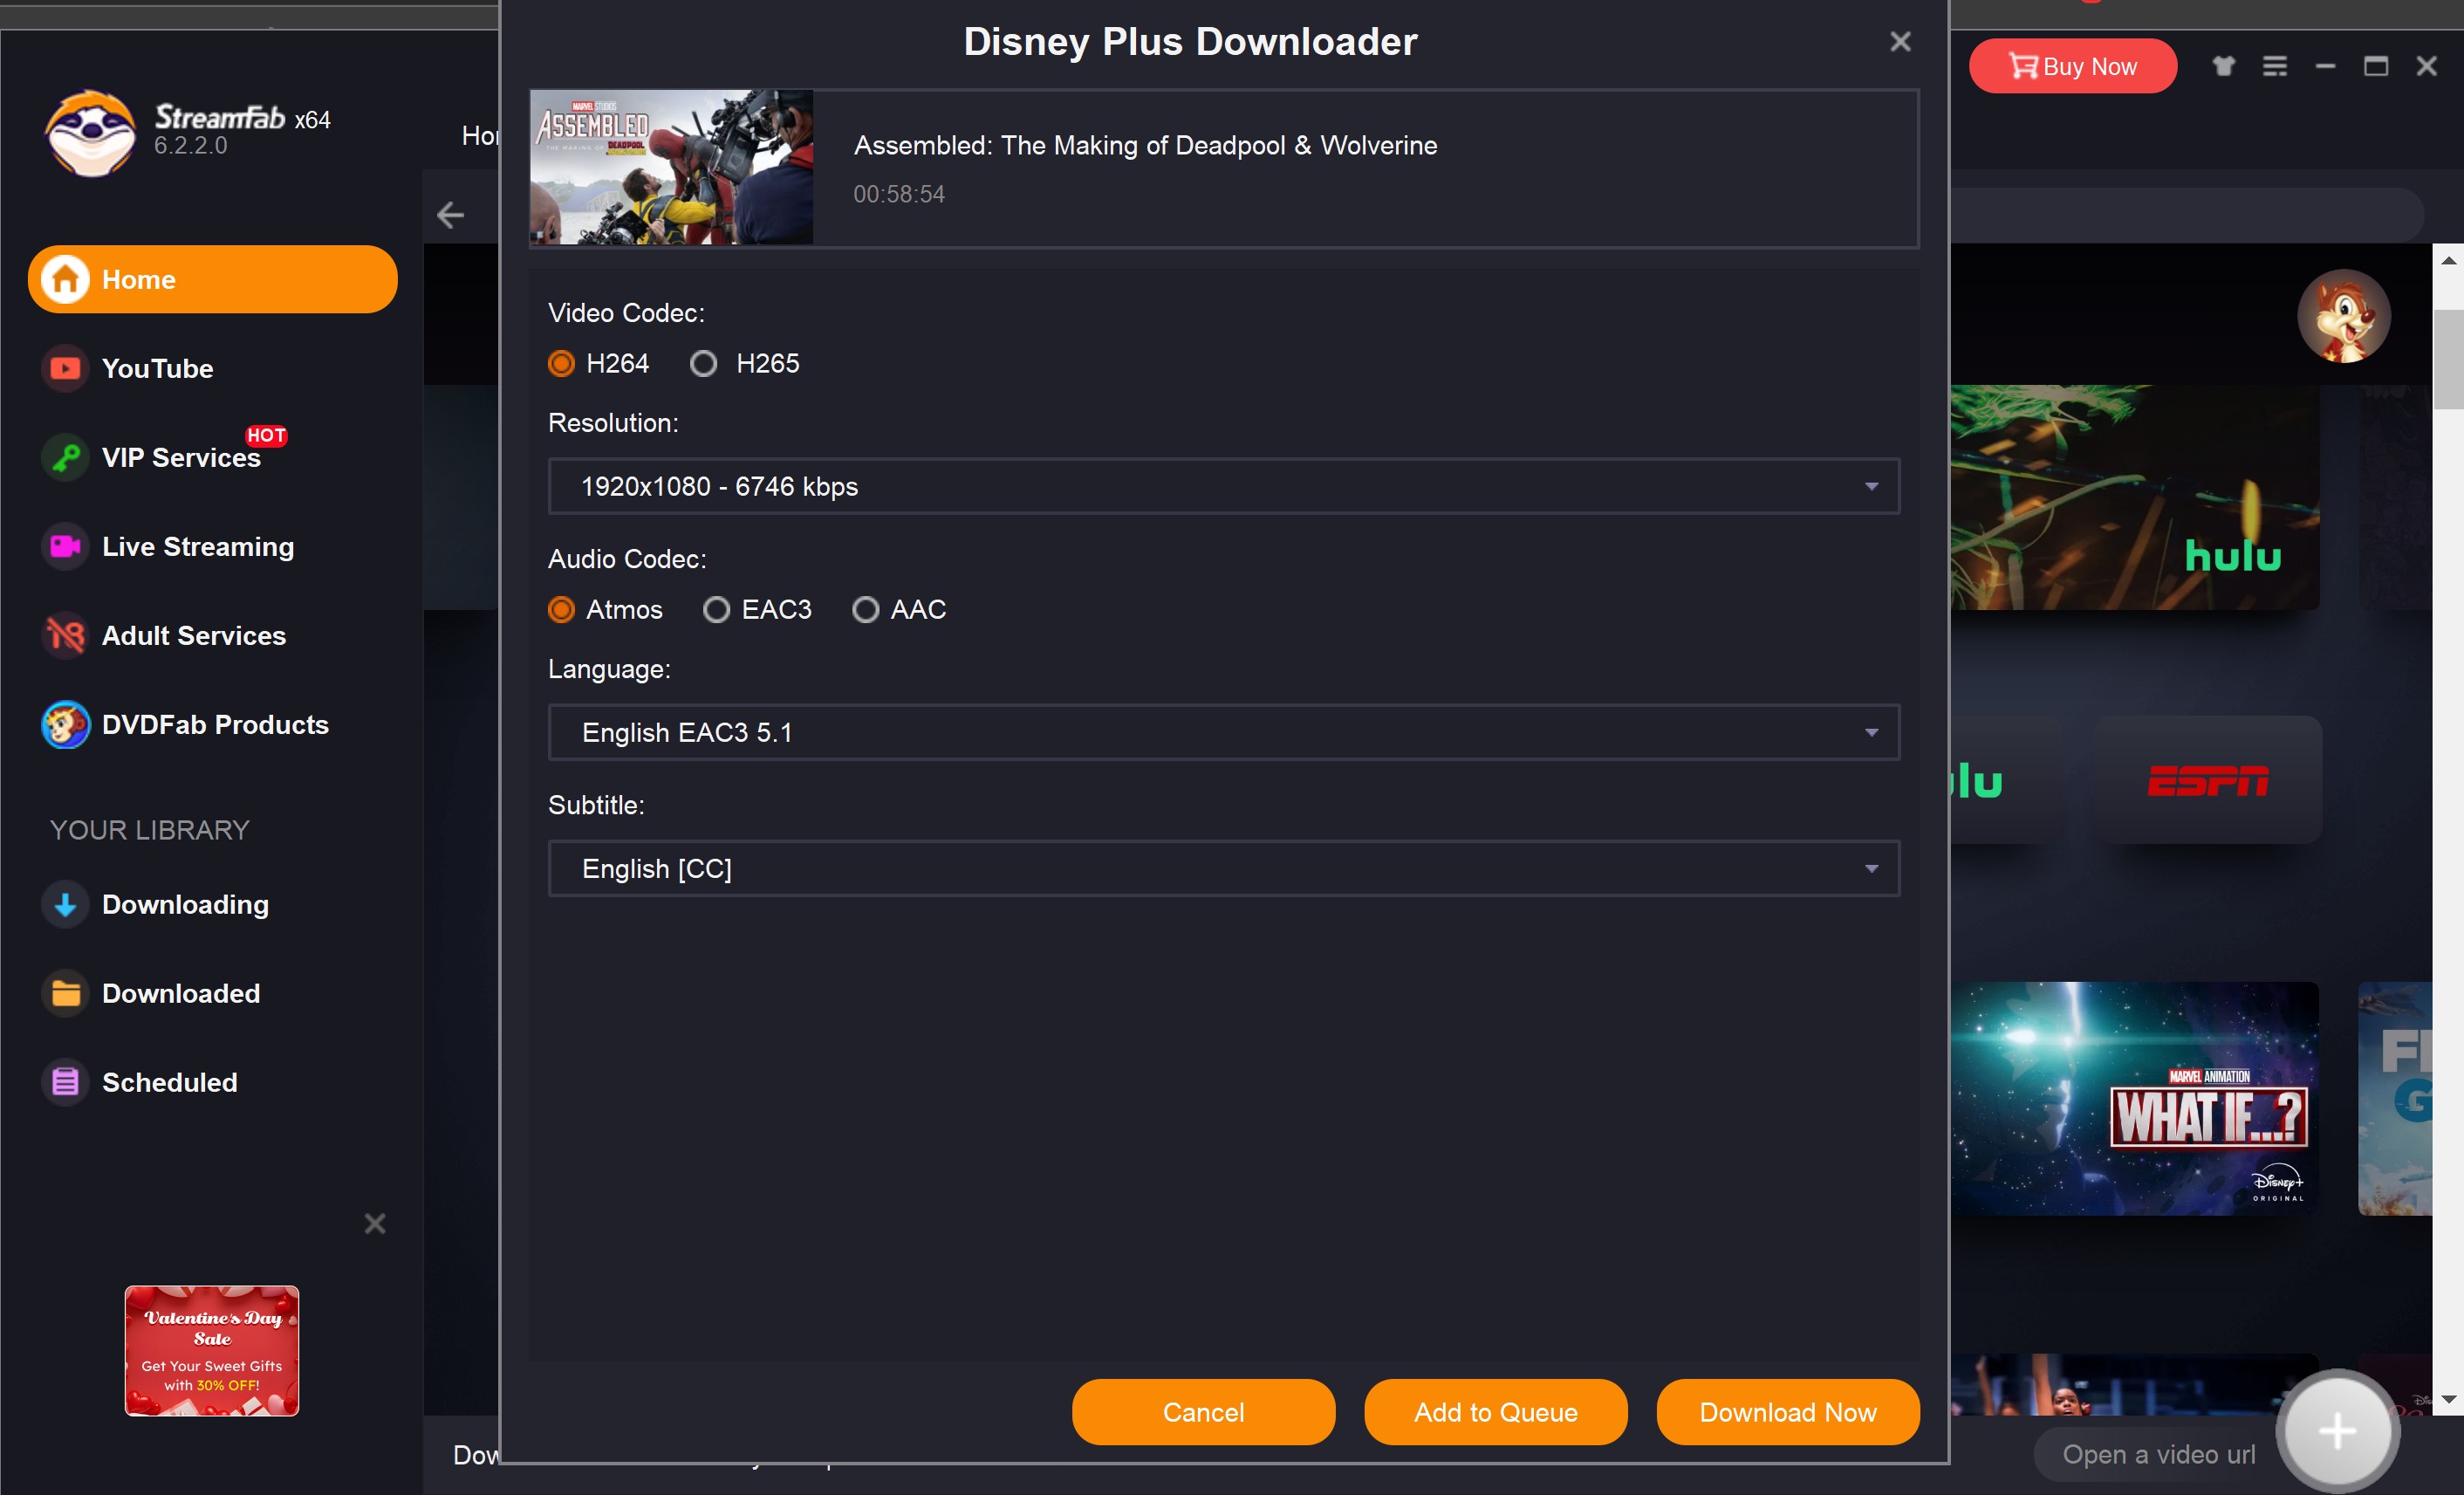Image resolution: width=2464 pixels, height=1495 pixels.
Task: Dismiss the Valentine's Day promo banner
Action: click(x=375, y=1223)
